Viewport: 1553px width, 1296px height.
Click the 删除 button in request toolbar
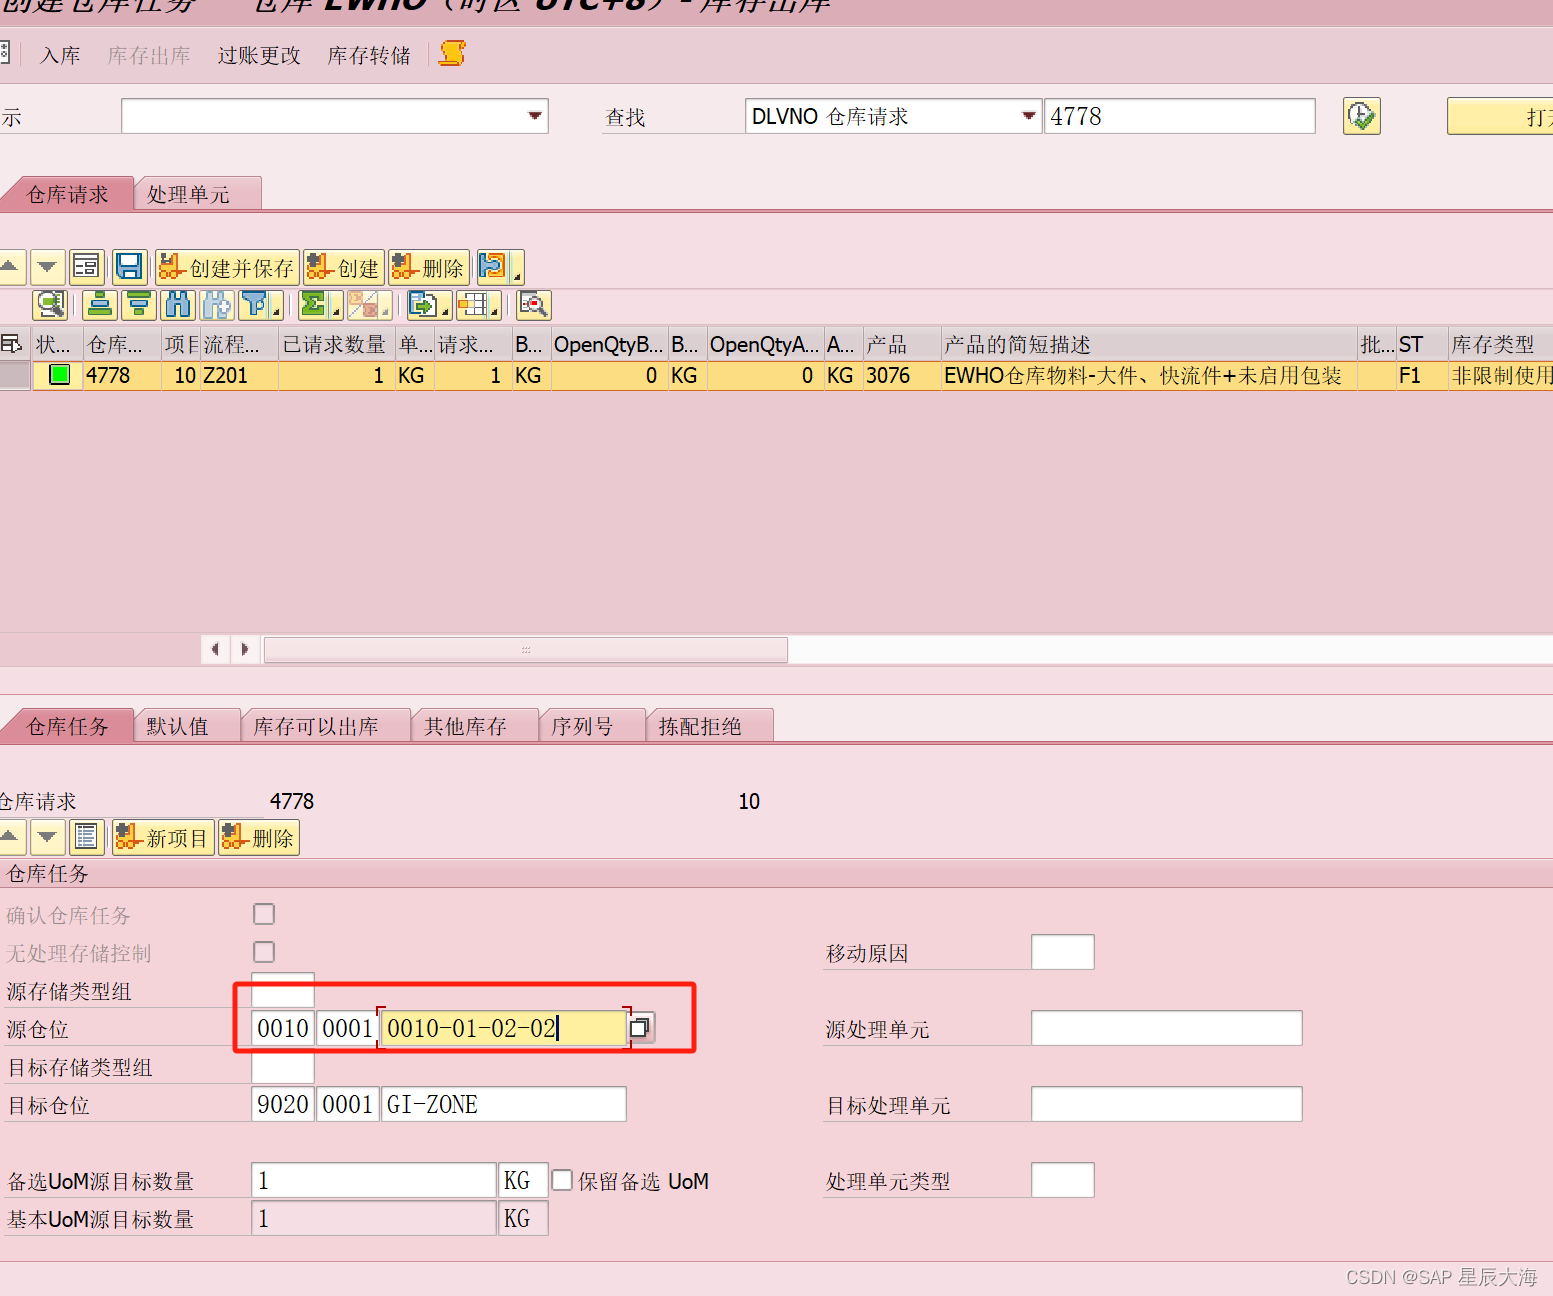point(429,267)
